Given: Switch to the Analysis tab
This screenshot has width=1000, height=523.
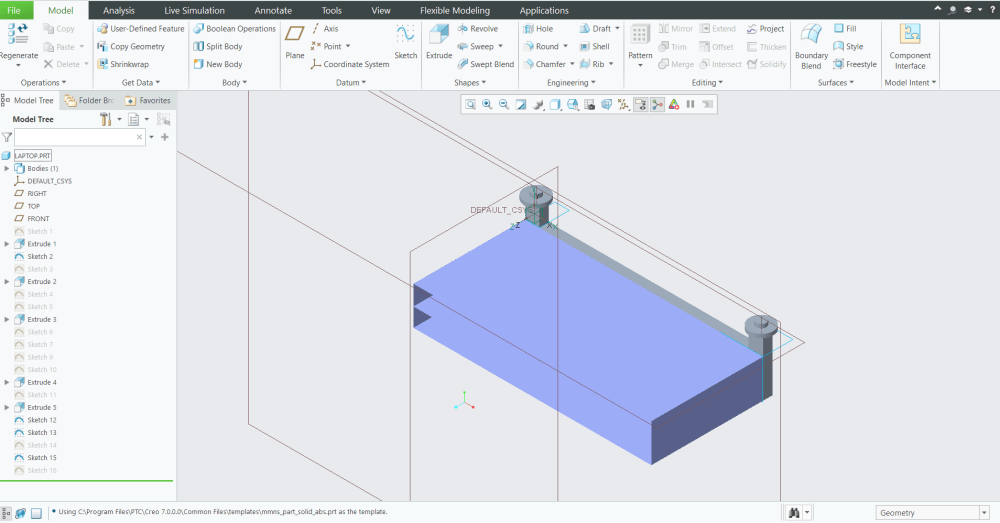Looking at the screenshot, I should pos(119,10).
